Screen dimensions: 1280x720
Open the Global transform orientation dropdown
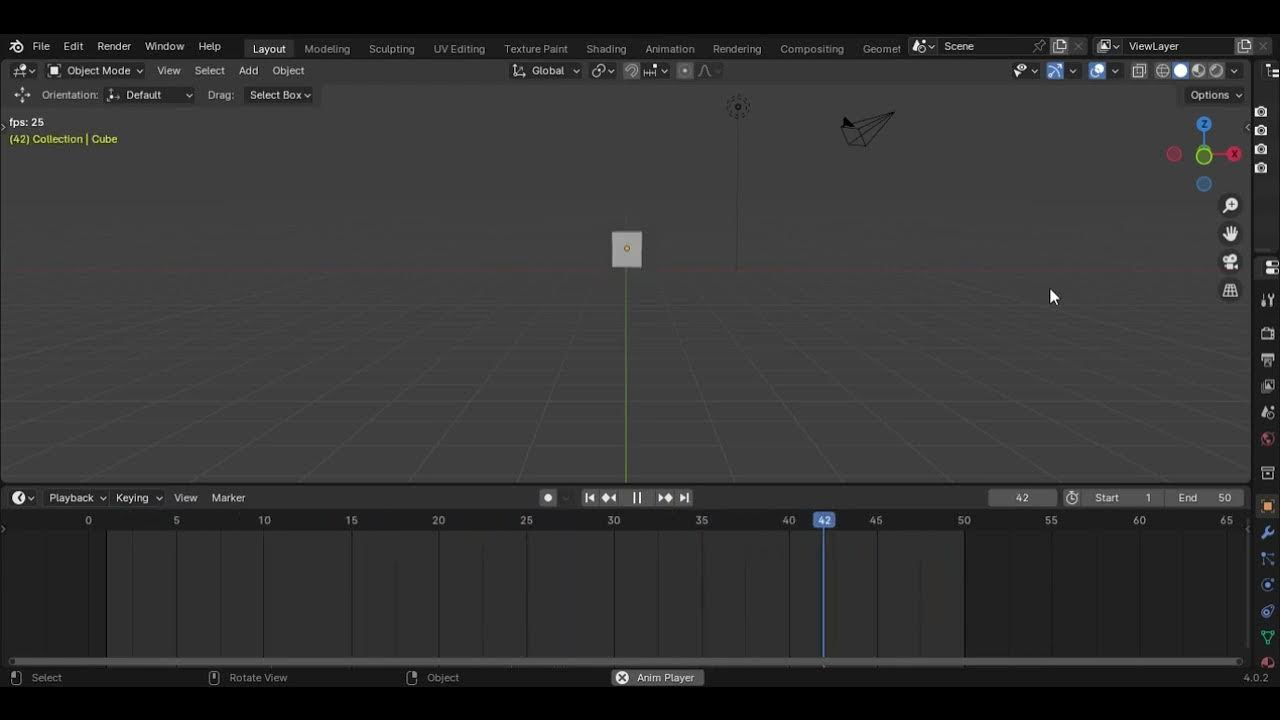tap(546, 71)
